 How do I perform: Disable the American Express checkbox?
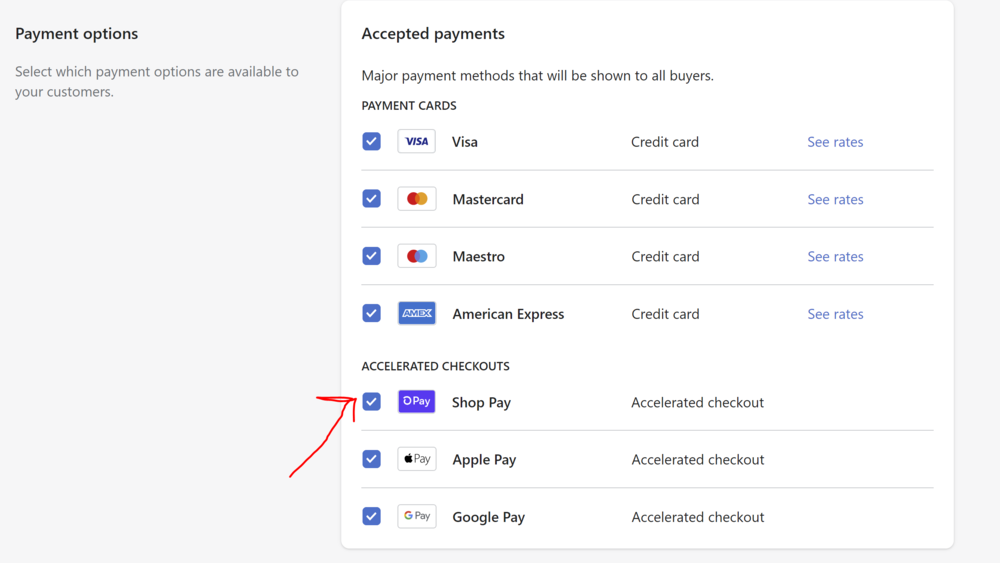click(x=371, y=313)
